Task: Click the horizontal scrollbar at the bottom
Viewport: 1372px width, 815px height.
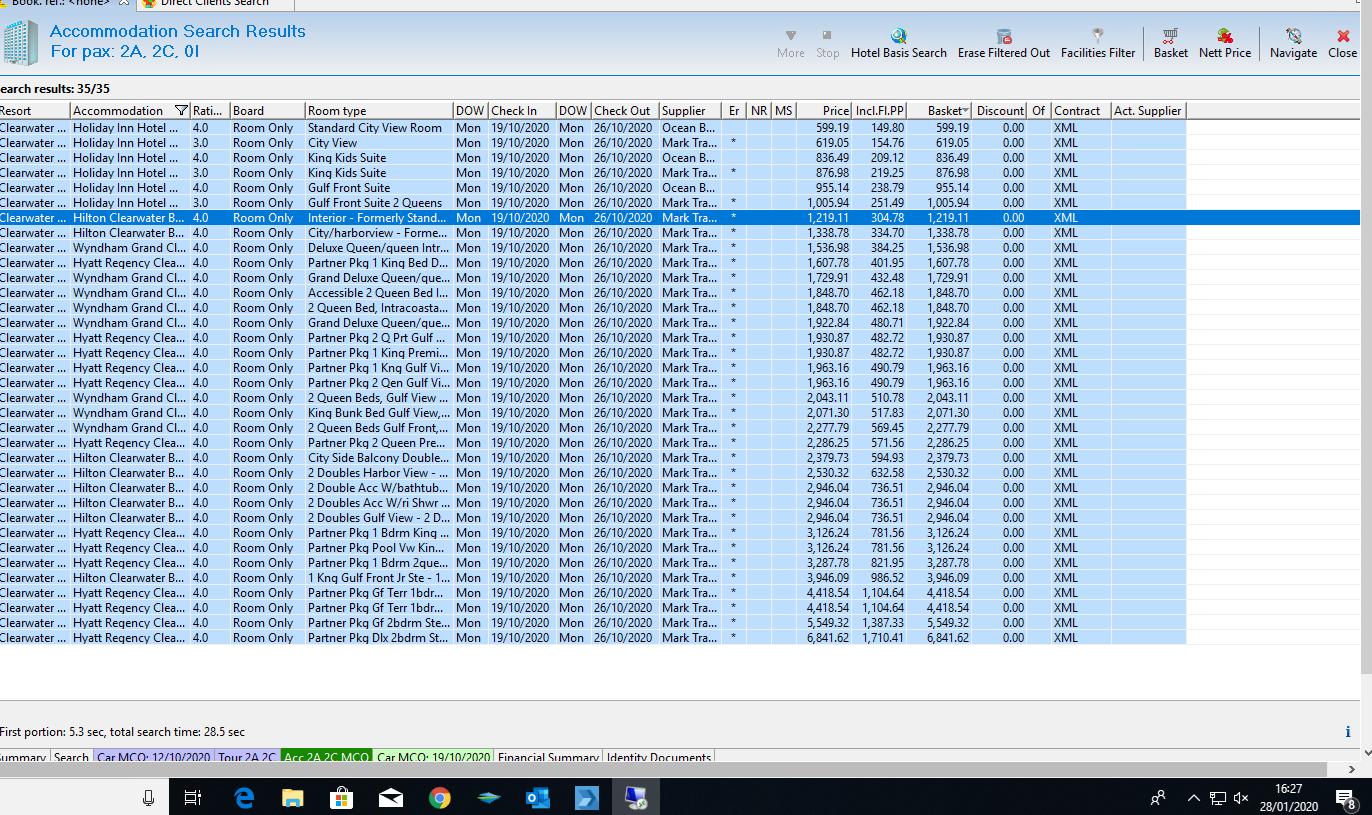Action: click(663, 769)
